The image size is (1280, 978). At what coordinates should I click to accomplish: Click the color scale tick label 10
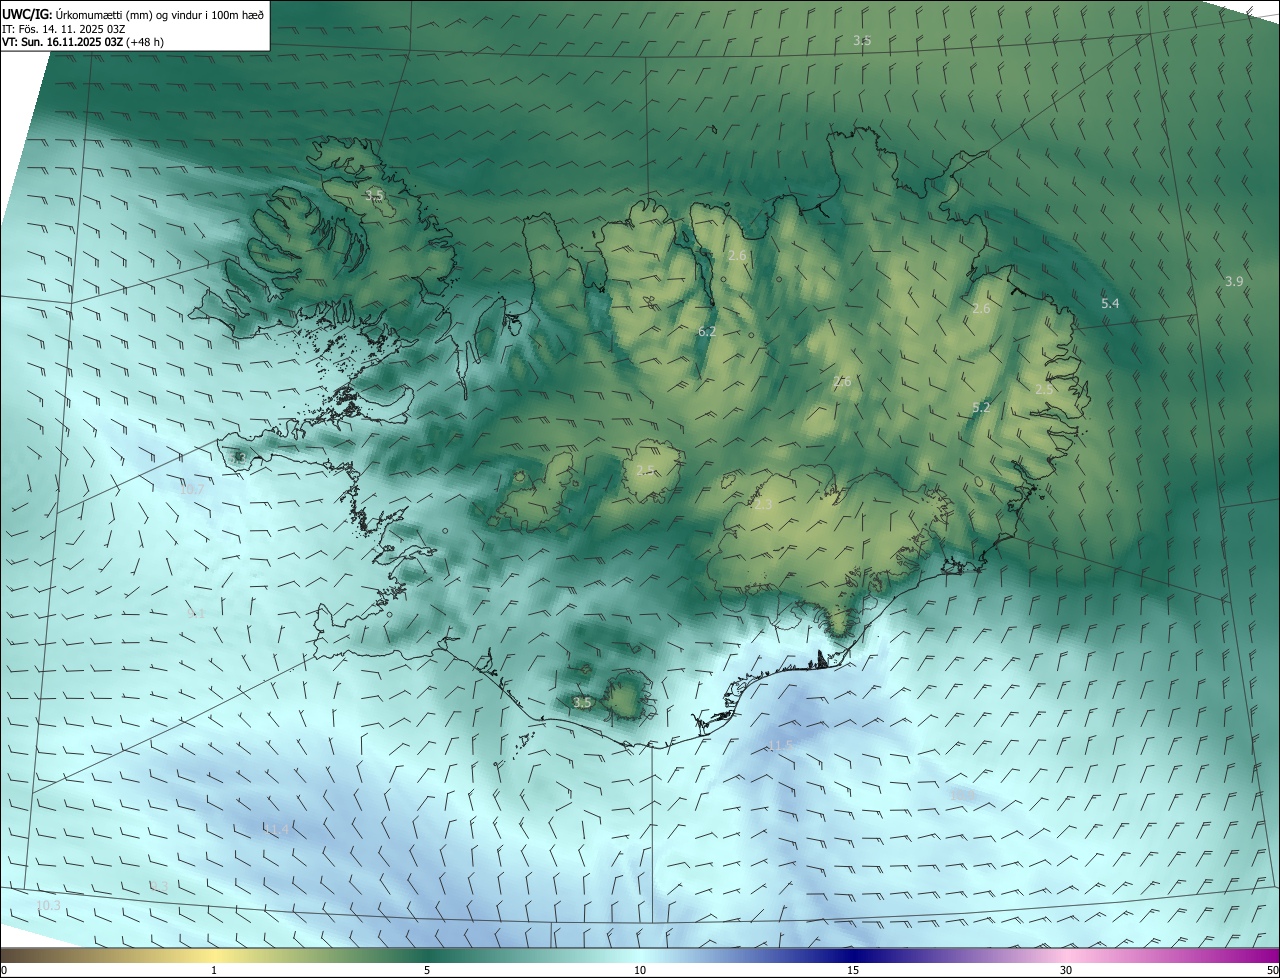pos(640,970)
